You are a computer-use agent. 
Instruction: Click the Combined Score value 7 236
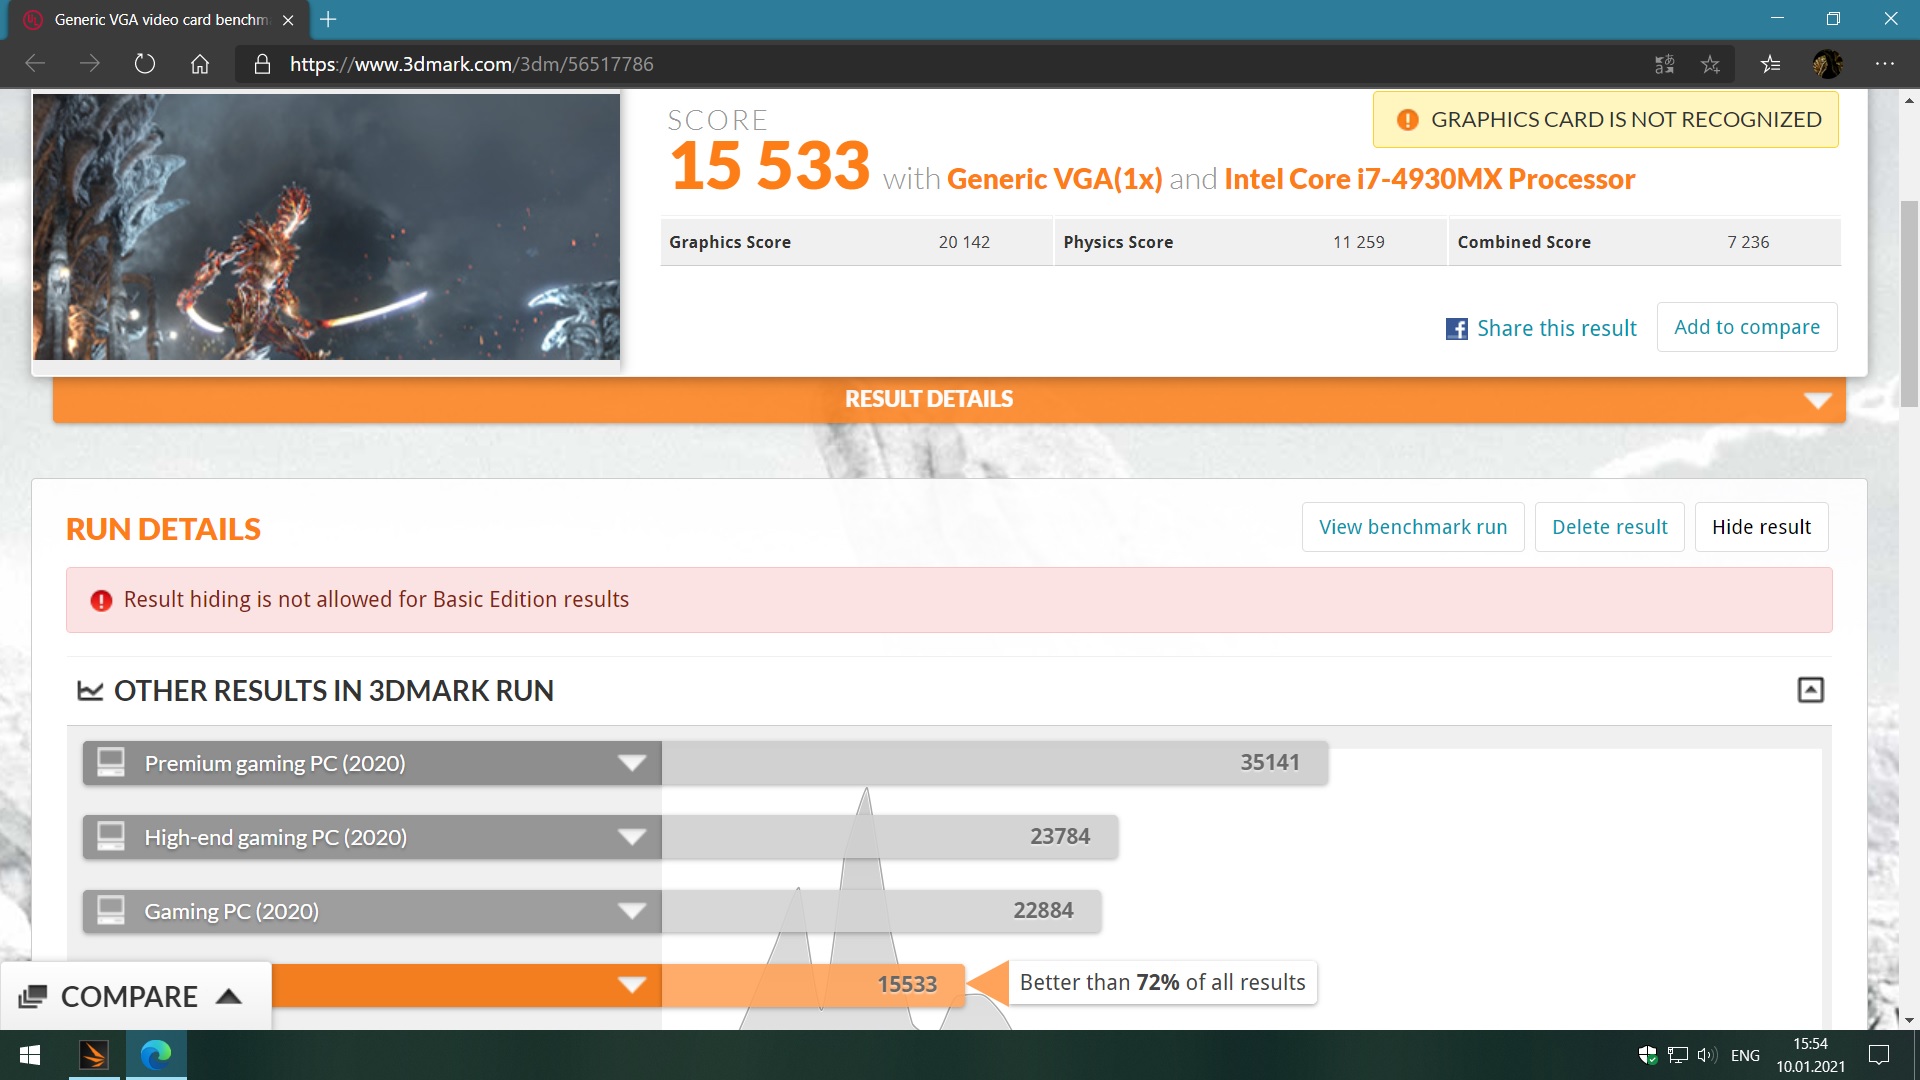(1748, 242)
